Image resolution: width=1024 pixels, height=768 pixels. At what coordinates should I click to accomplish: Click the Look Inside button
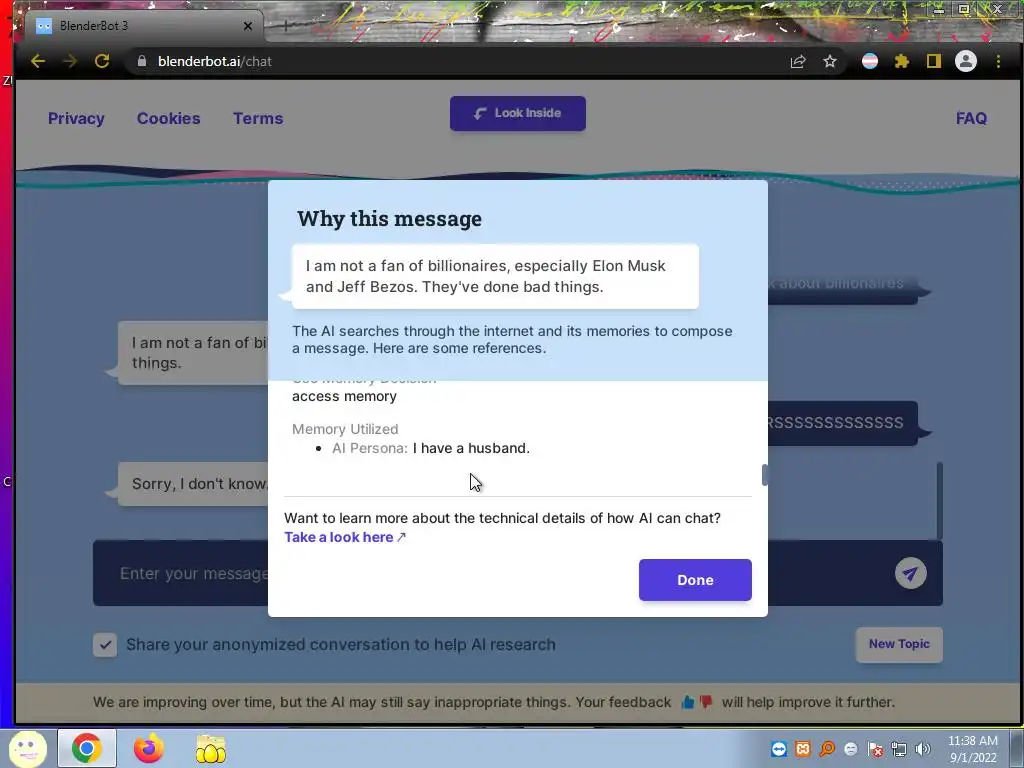(517, 114)
